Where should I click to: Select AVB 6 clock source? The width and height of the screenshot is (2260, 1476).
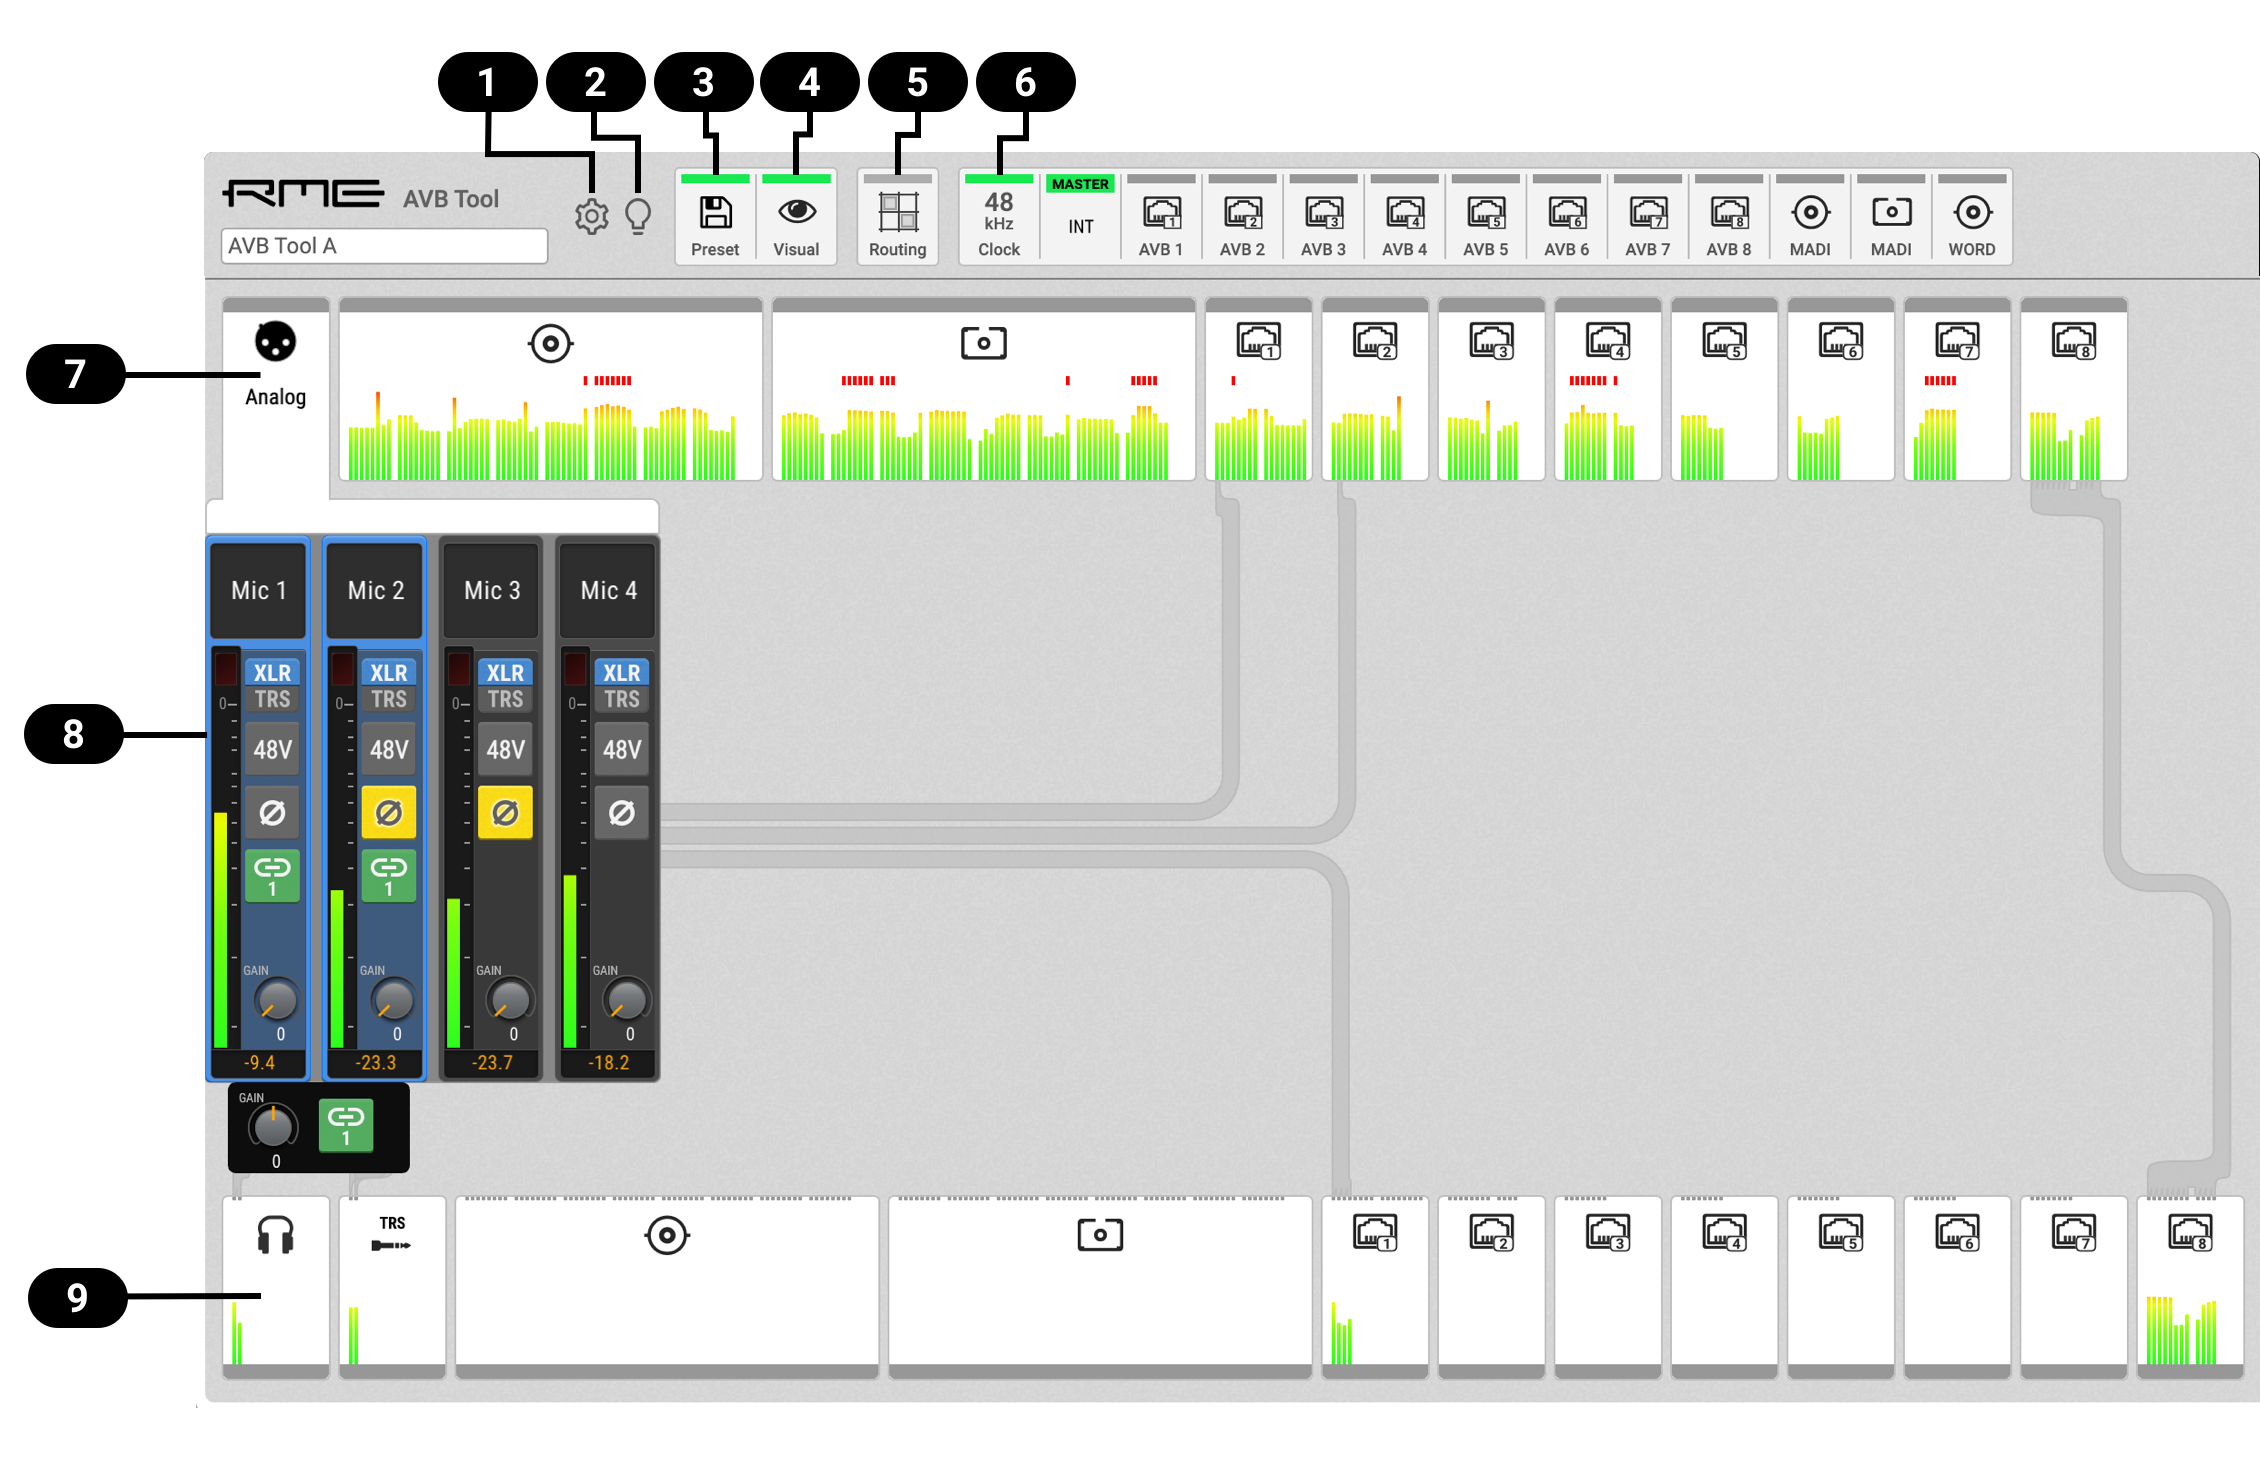[1566, 217]
